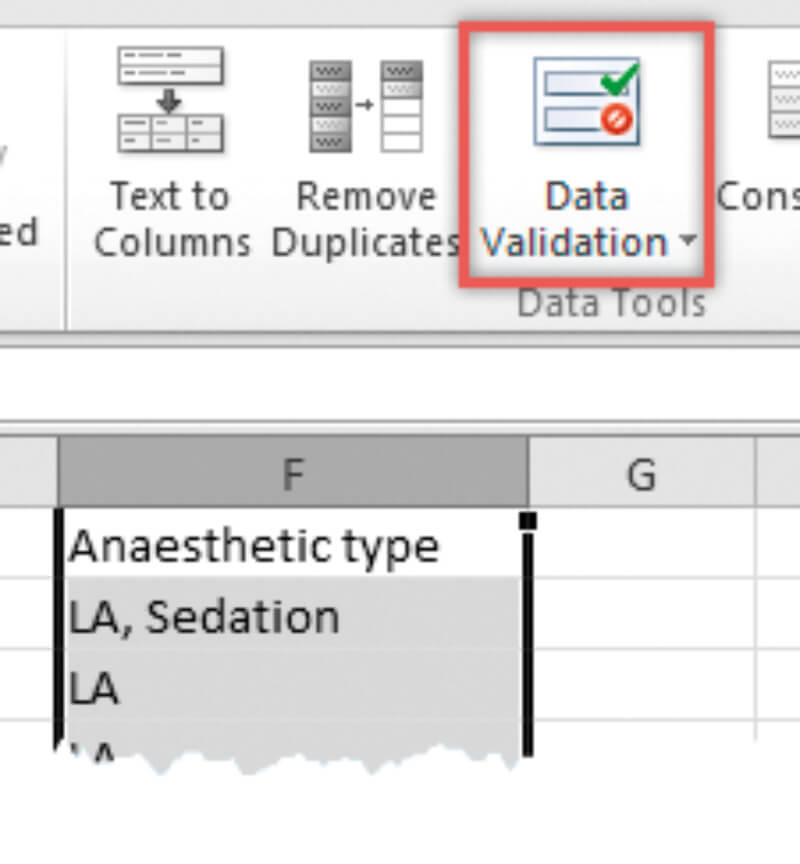Click the truncated "Cons" Consolidate label
Screen dimensions: 800x864
(x=758, y=197)
